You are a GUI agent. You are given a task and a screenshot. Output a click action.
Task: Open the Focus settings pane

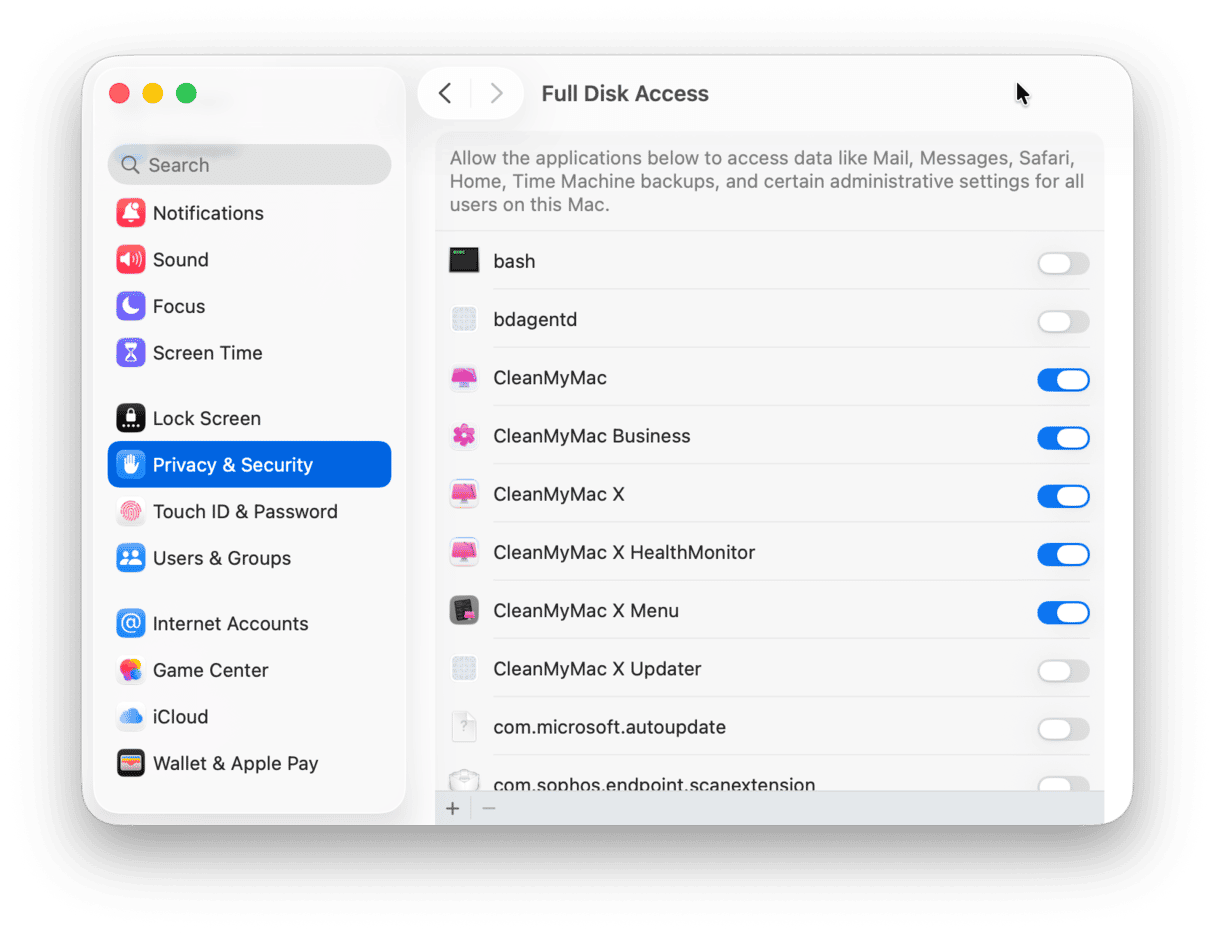249,306
